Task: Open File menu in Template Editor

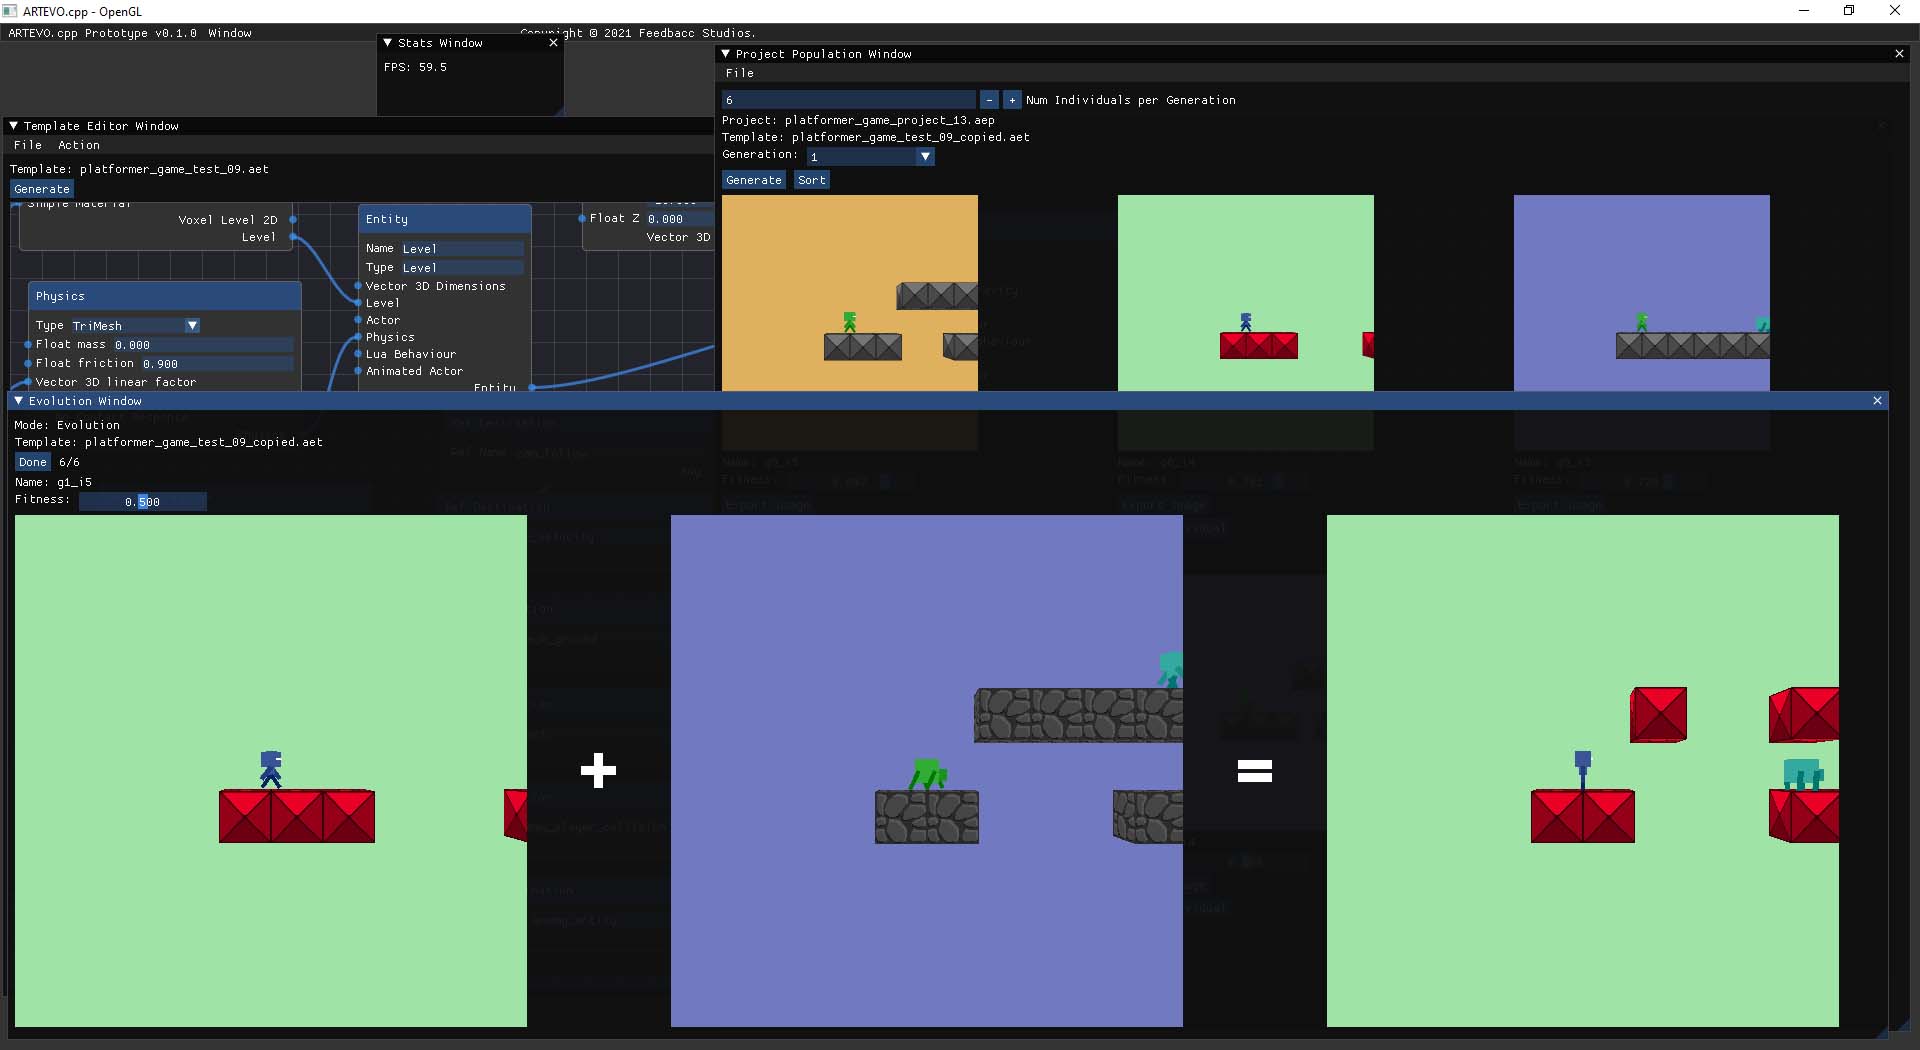Action: (x=28, y=145)
